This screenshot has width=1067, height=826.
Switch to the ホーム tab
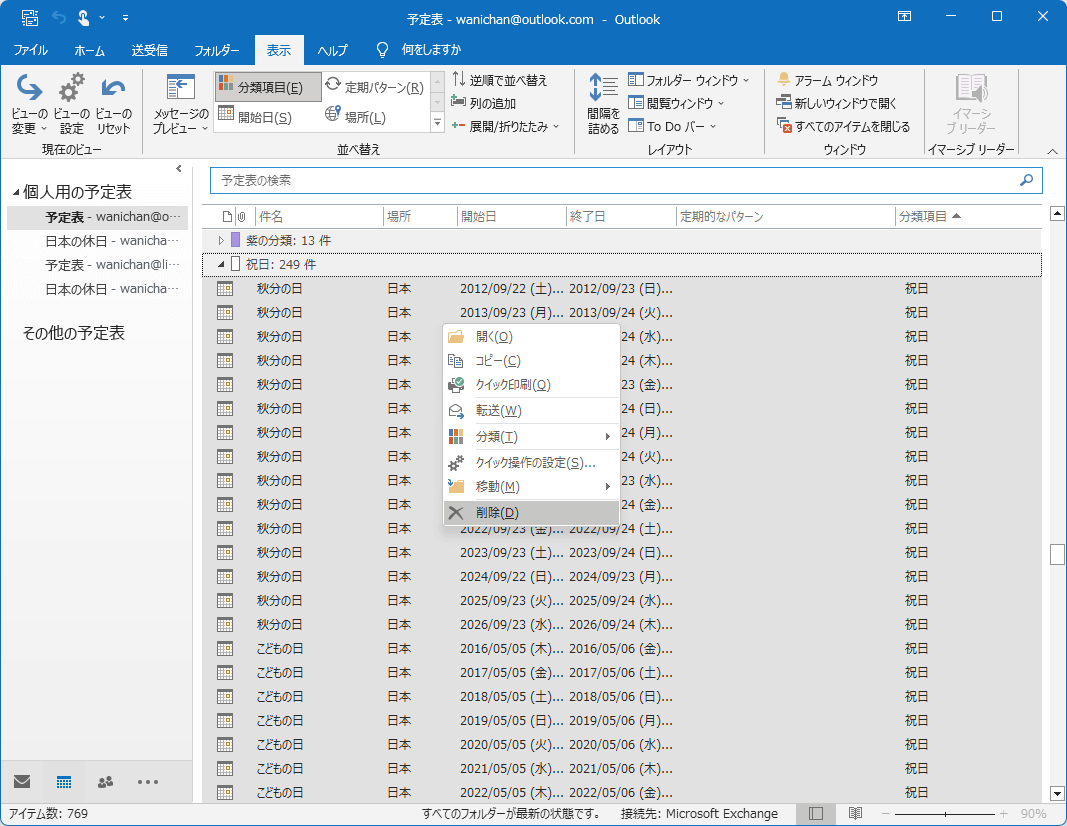click(x=90, y=50)
